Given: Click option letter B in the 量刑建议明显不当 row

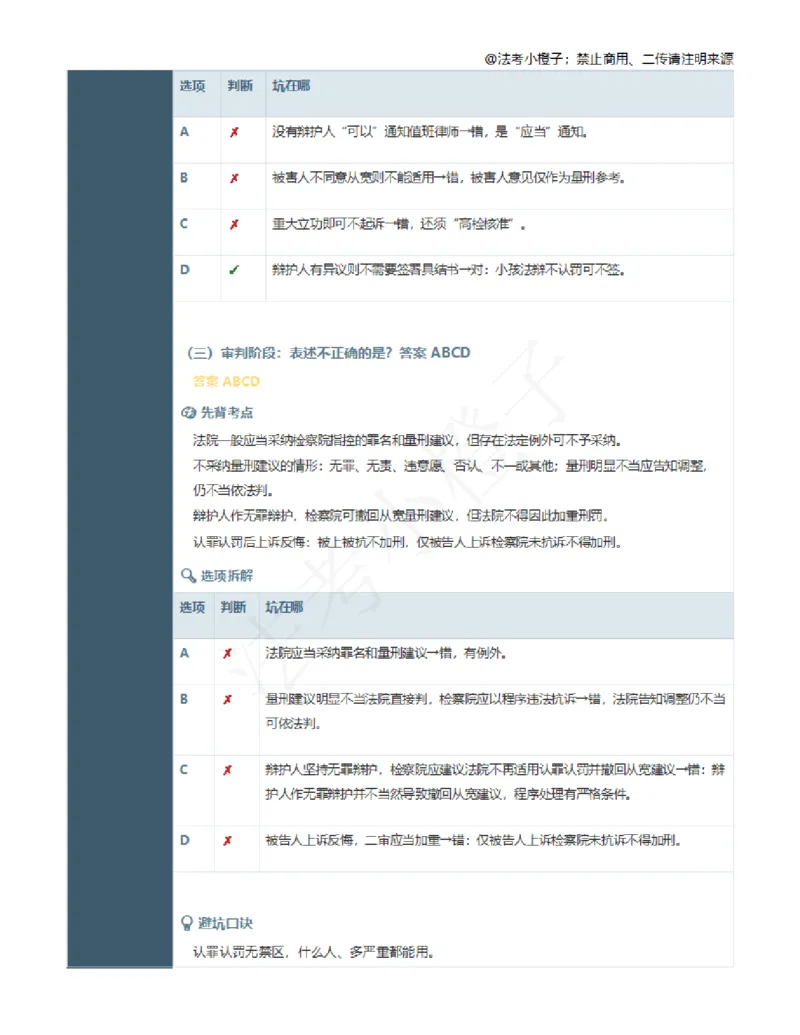Looking at the screenshot, I should (x=184, y=698).
